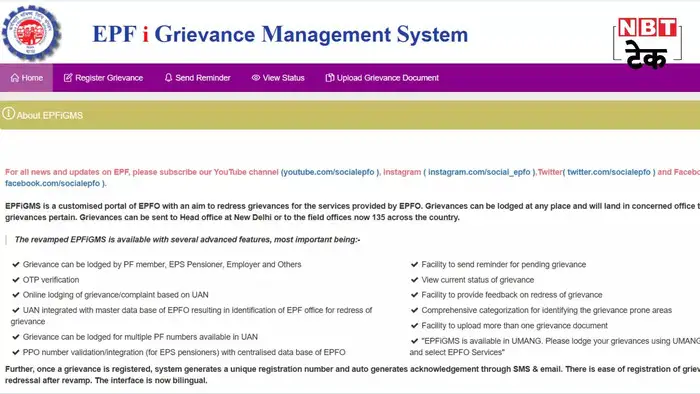Select the Send Reminder menu item
This screenshot has width=700, height=394.
pyautogui.click(x=197, y=78)
